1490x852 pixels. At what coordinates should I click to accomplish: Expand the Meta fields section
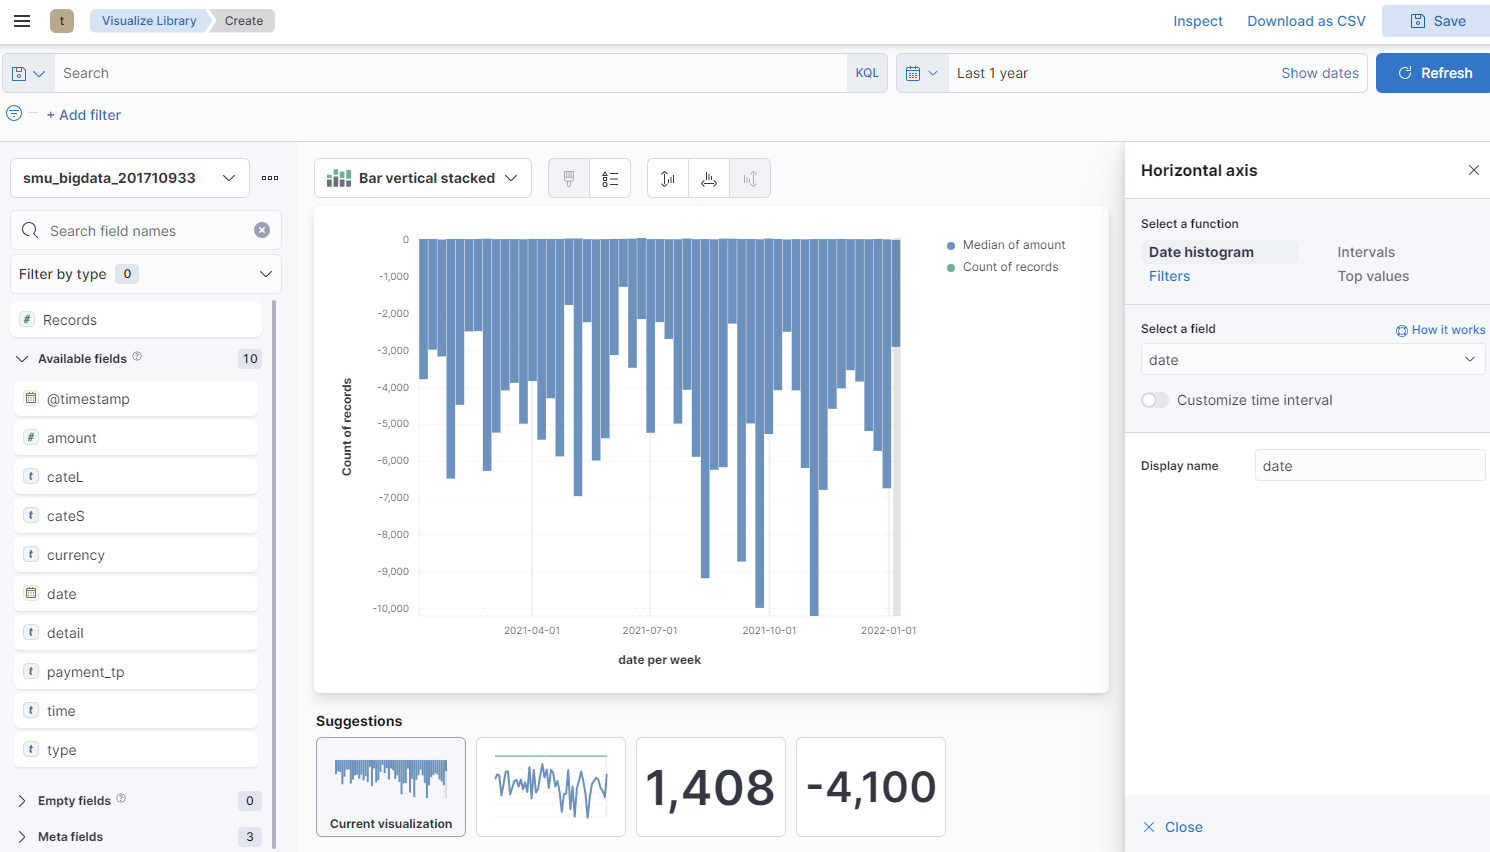point(22,836)
